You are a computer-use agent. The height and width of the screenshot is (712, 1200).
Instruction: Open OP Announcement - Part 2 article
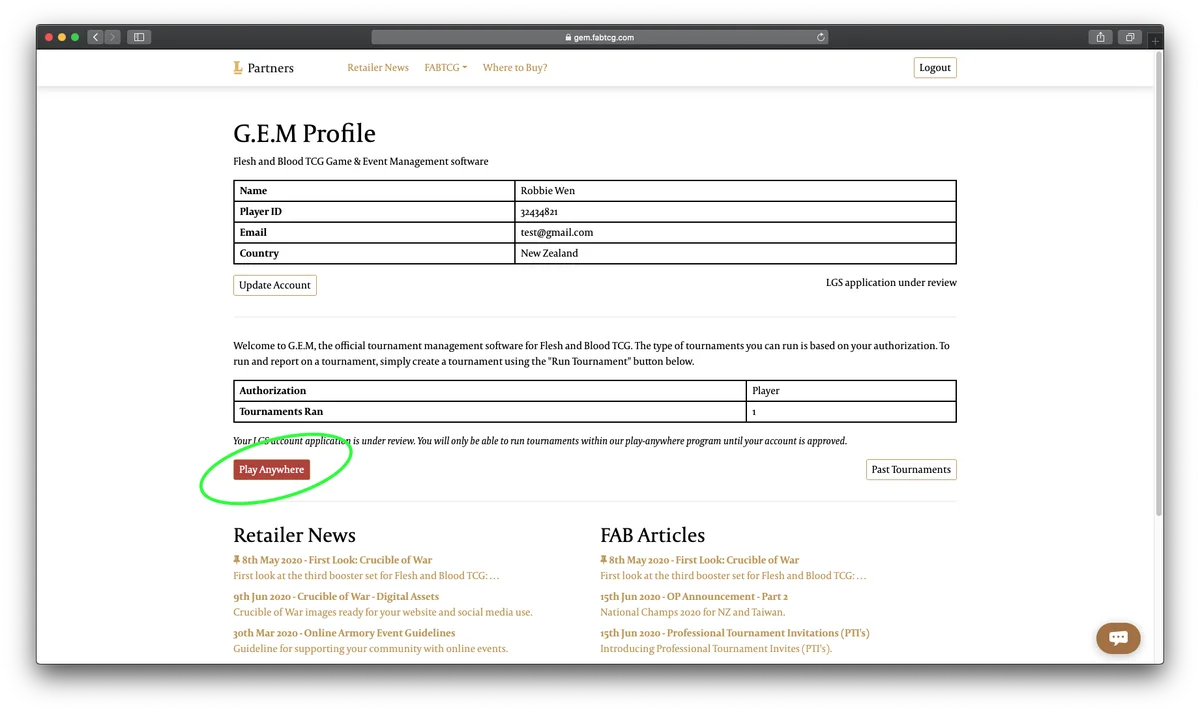tap(694, 597)
